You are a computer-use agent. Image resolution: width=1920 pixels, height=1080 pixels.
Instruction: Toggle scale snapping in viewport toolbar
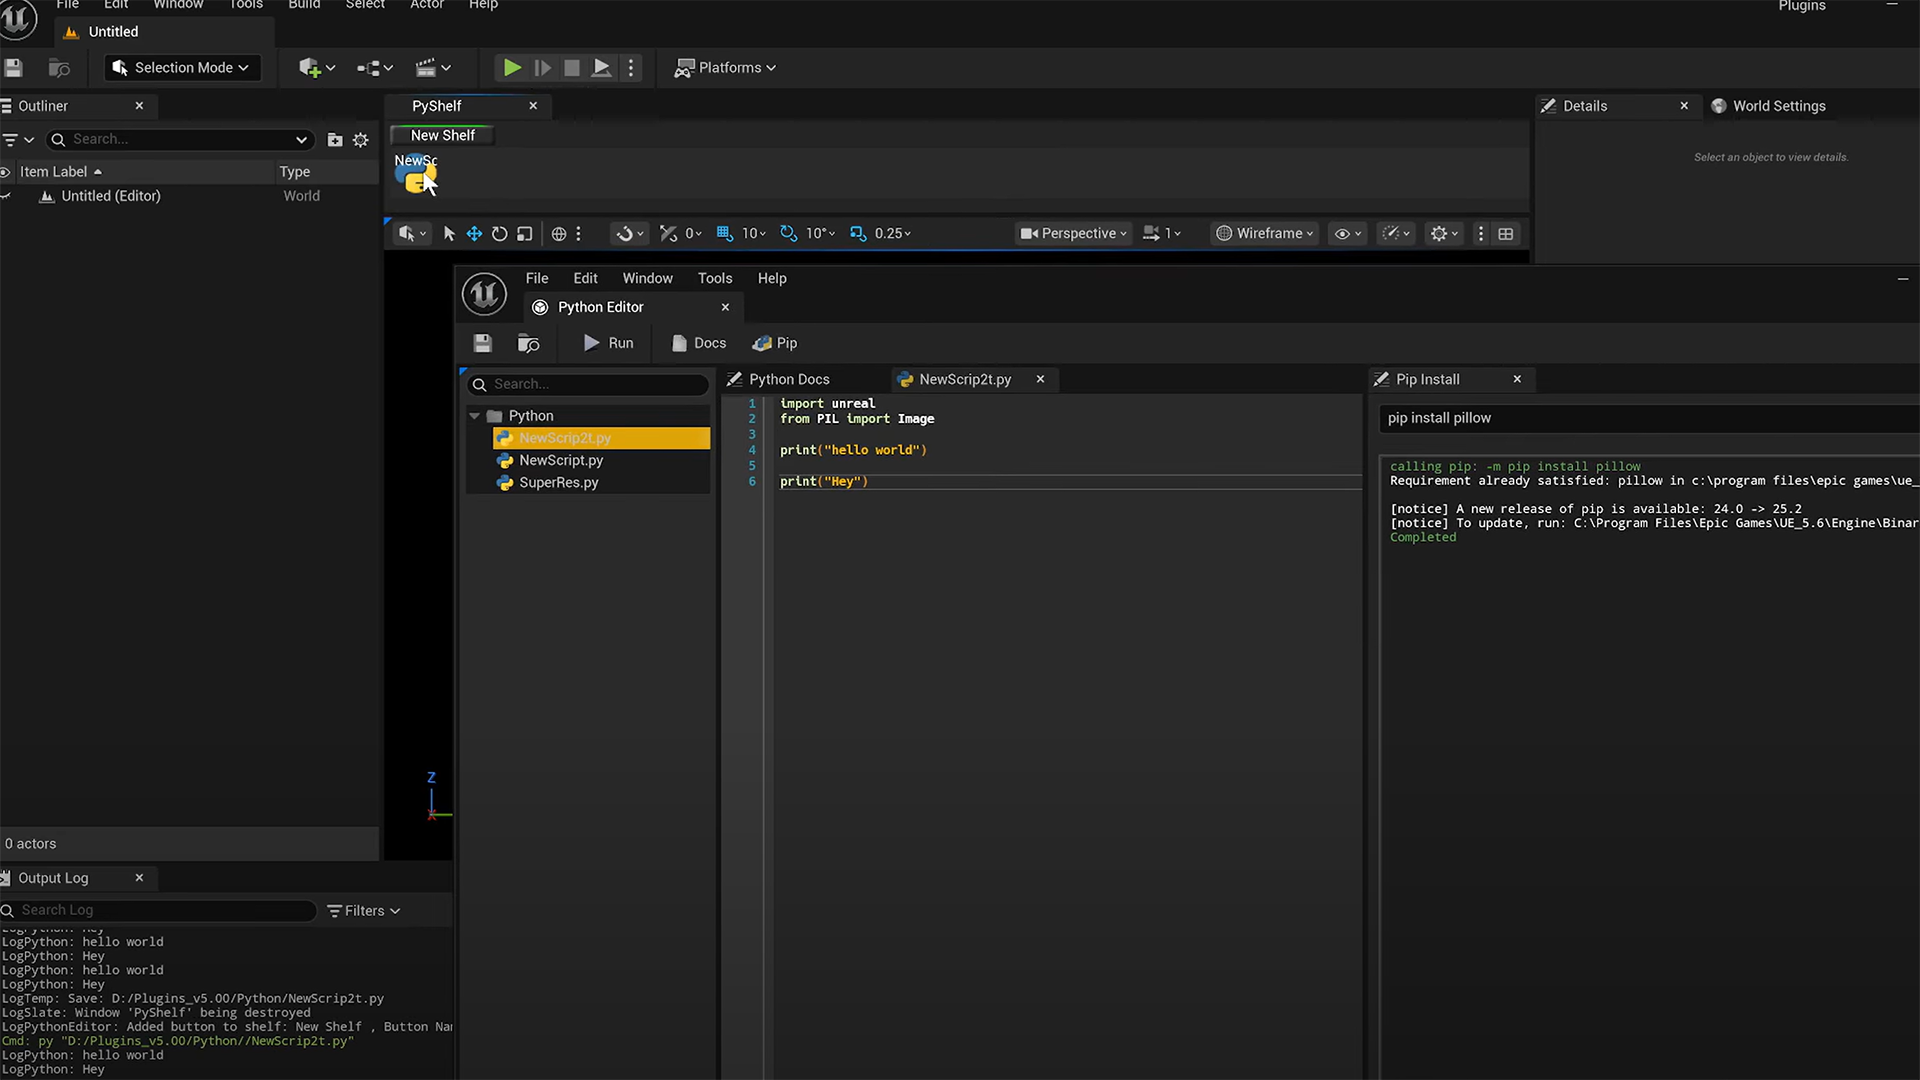[858, 233]
